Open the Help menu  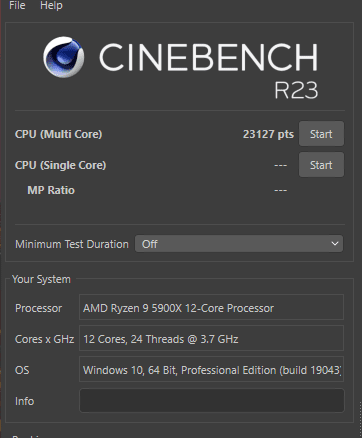pos(51,5)
